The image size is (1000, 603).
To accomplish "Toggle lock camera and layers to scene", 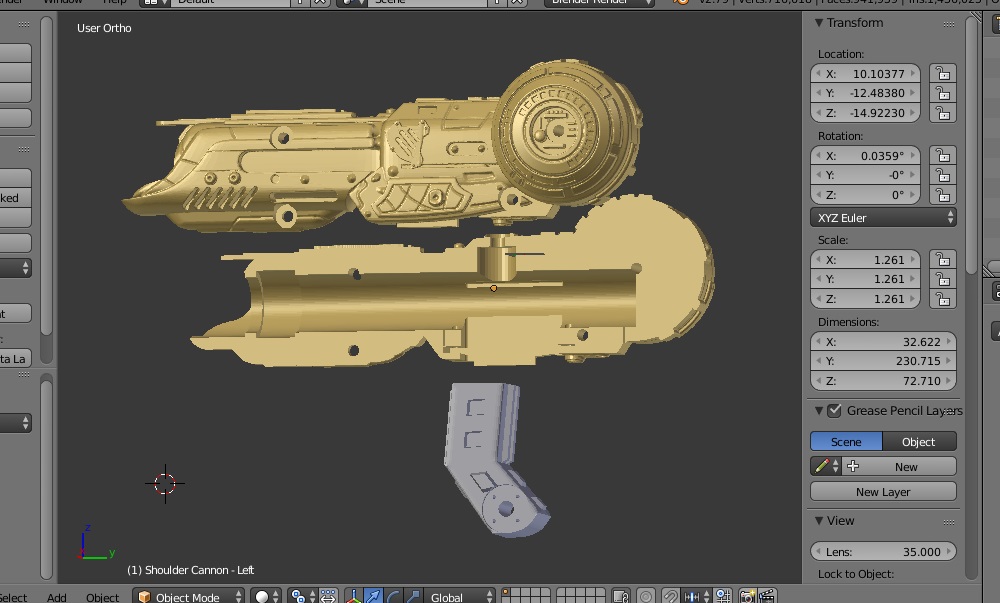I will 621,597.
